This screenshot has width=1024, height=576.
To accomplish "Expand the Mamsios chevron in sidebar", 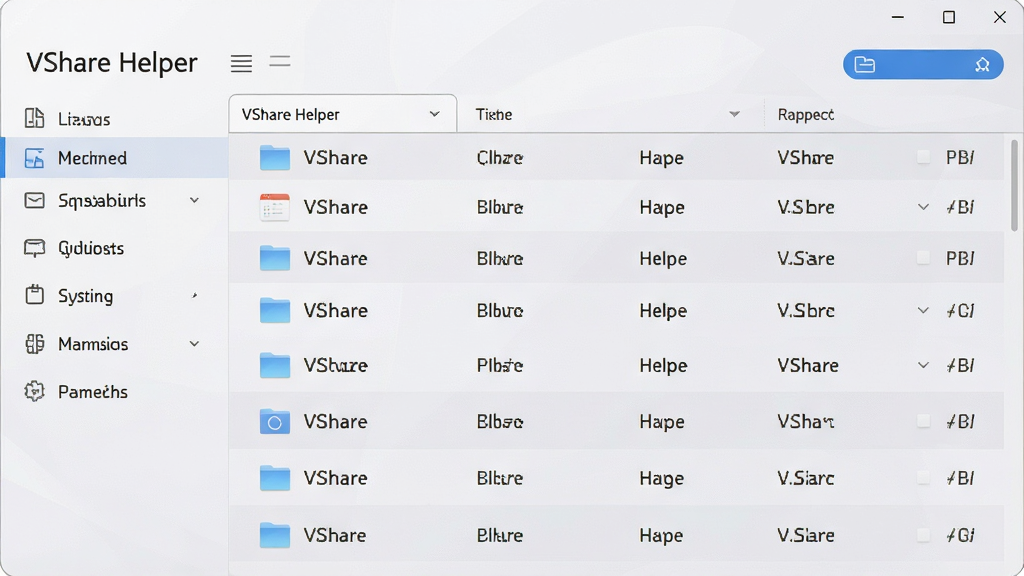I will 194,344.
